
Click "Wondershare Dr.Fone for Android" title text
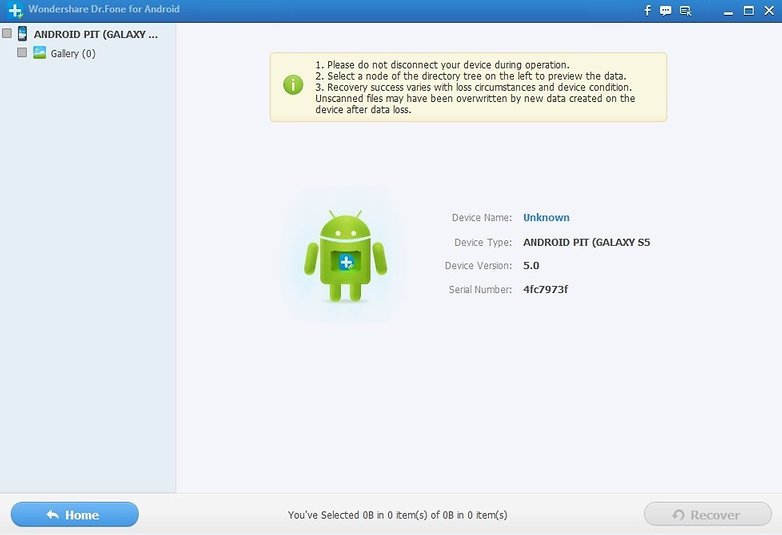(x=104, y=9)
